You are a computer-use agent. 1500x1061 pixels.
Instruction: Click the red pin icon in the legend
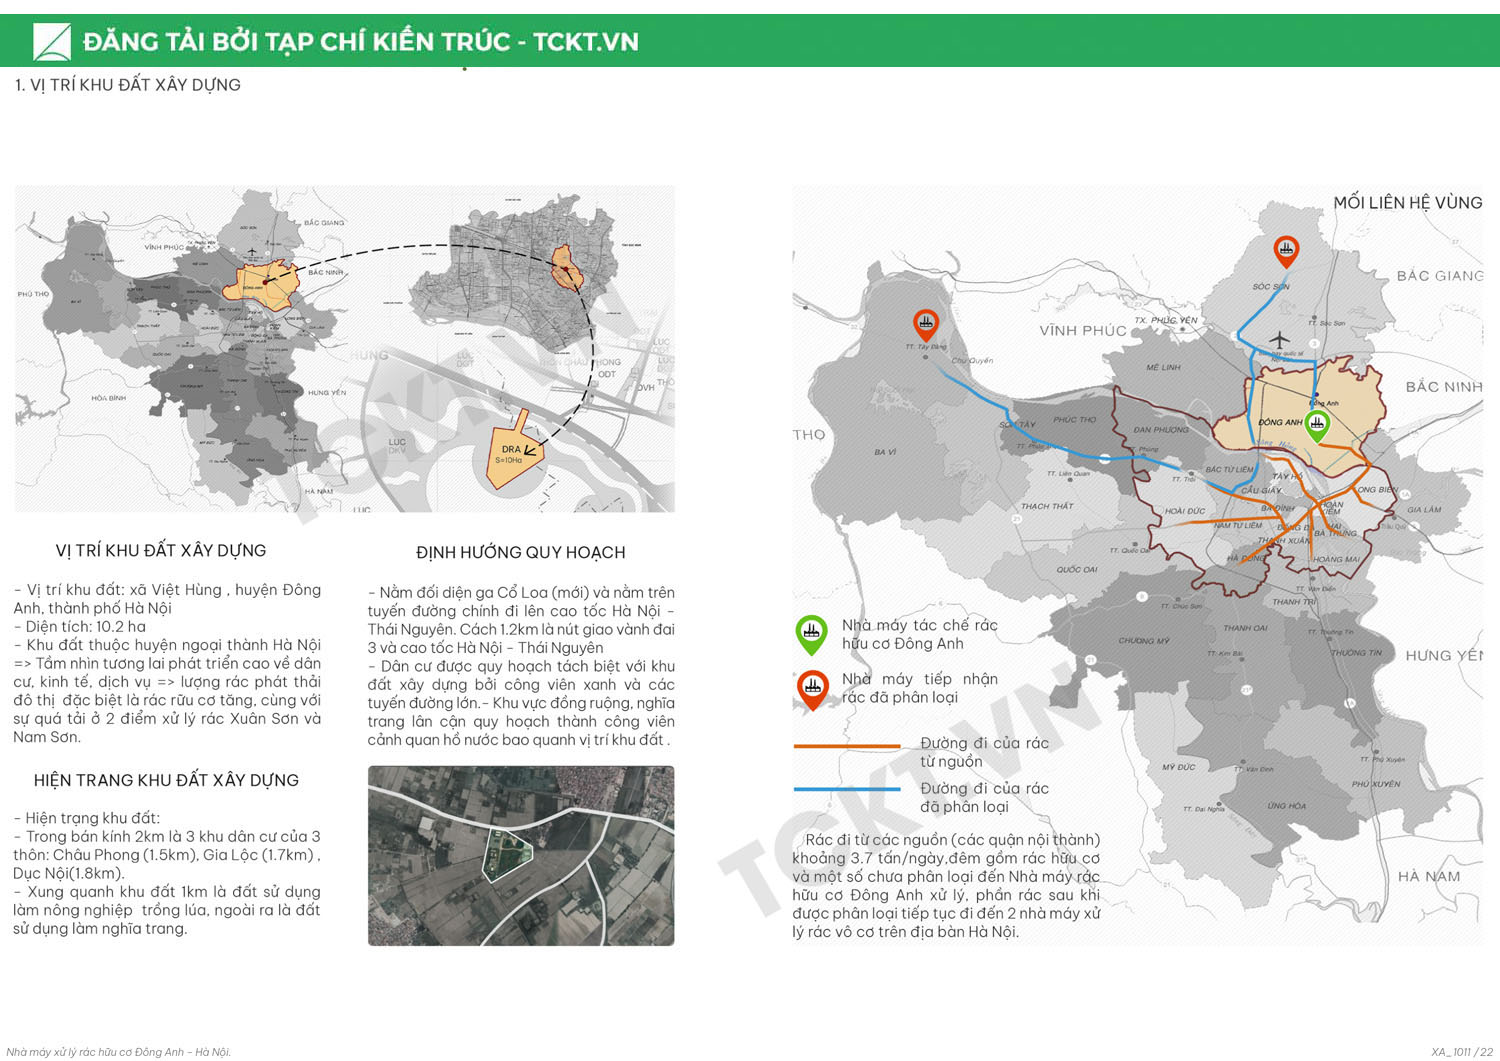[812, 688]
